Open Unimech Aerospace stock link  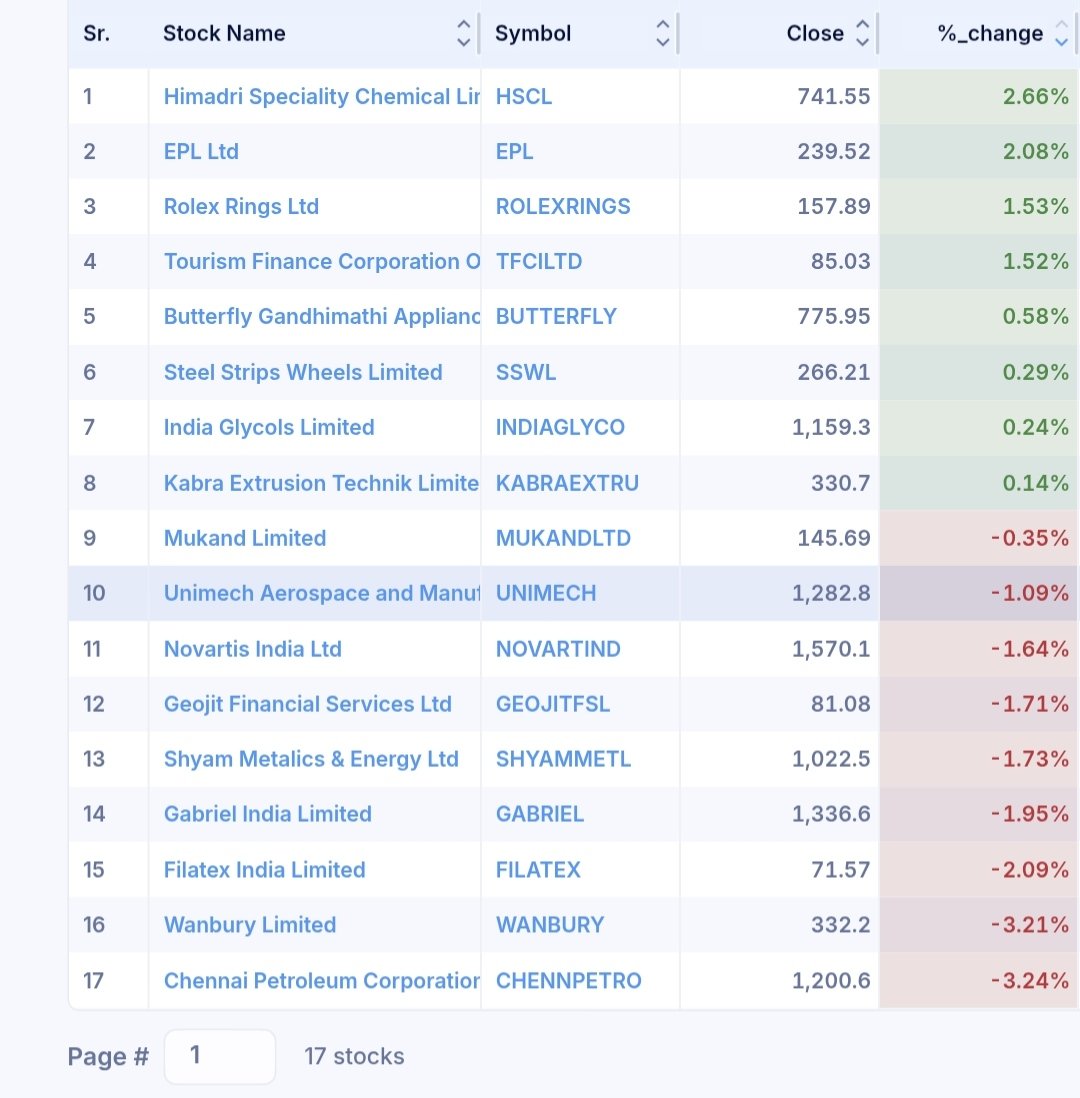pyautogui.click(x=321, y=593)
